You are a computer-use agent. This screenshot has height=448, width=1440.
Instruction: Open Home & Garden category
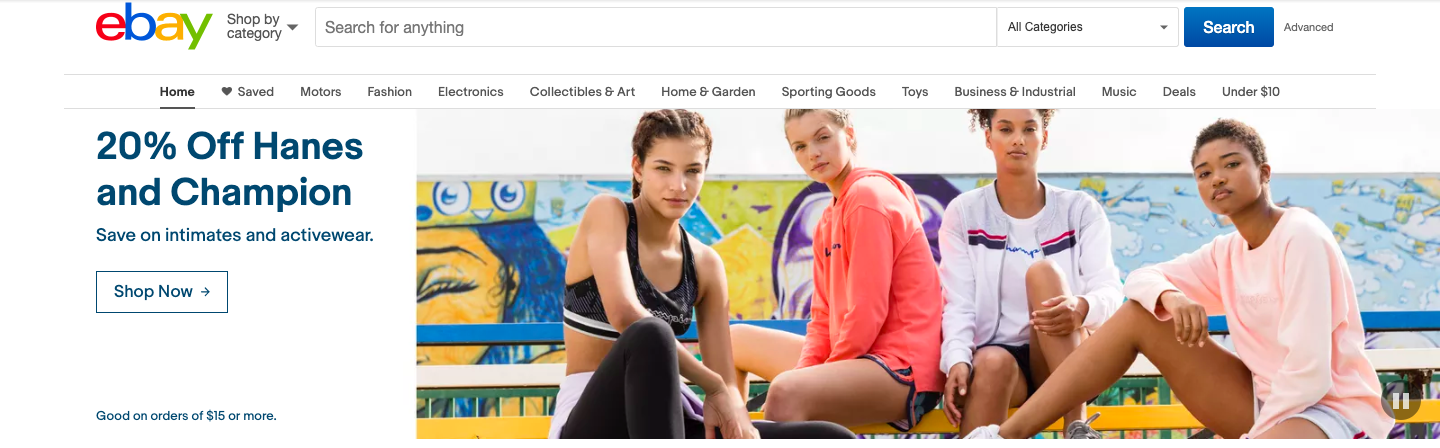tap(708, 91)
